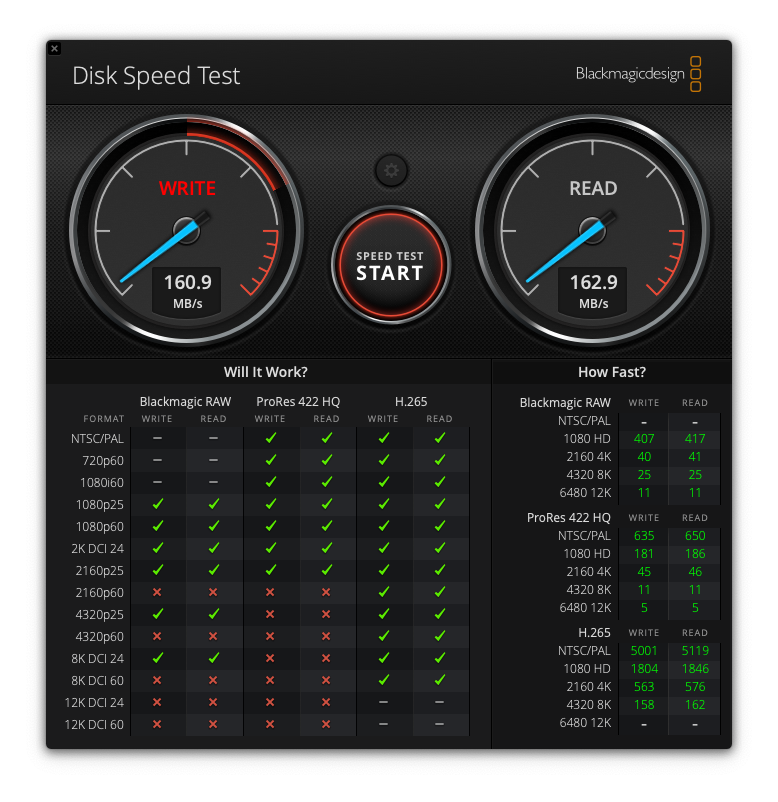Click the Blackmagic RAW heading in How Fast
Image resolution: width=778 pixels, height=802 pixels.
point(565,403)
